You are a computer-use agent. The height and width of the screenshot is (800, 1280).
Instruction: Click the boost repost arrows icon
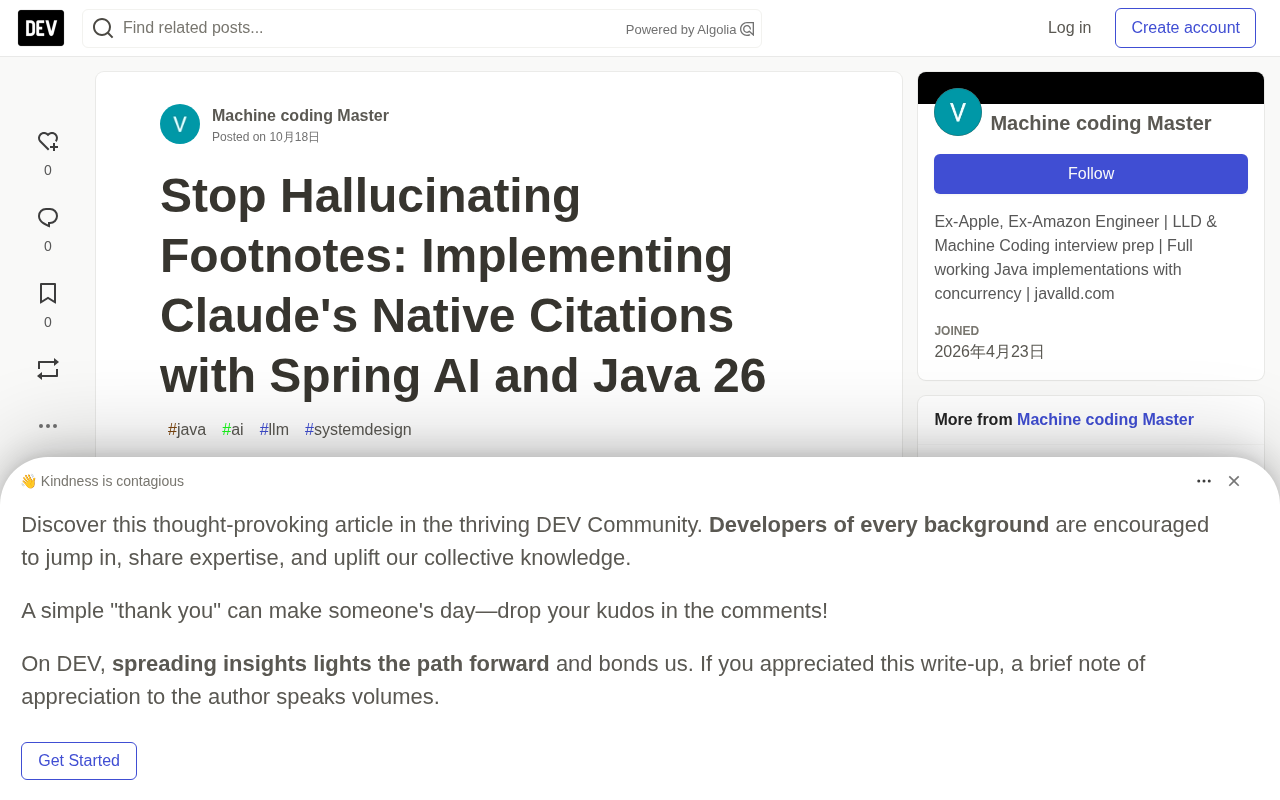pyautogui.click(x=48, y=369)
